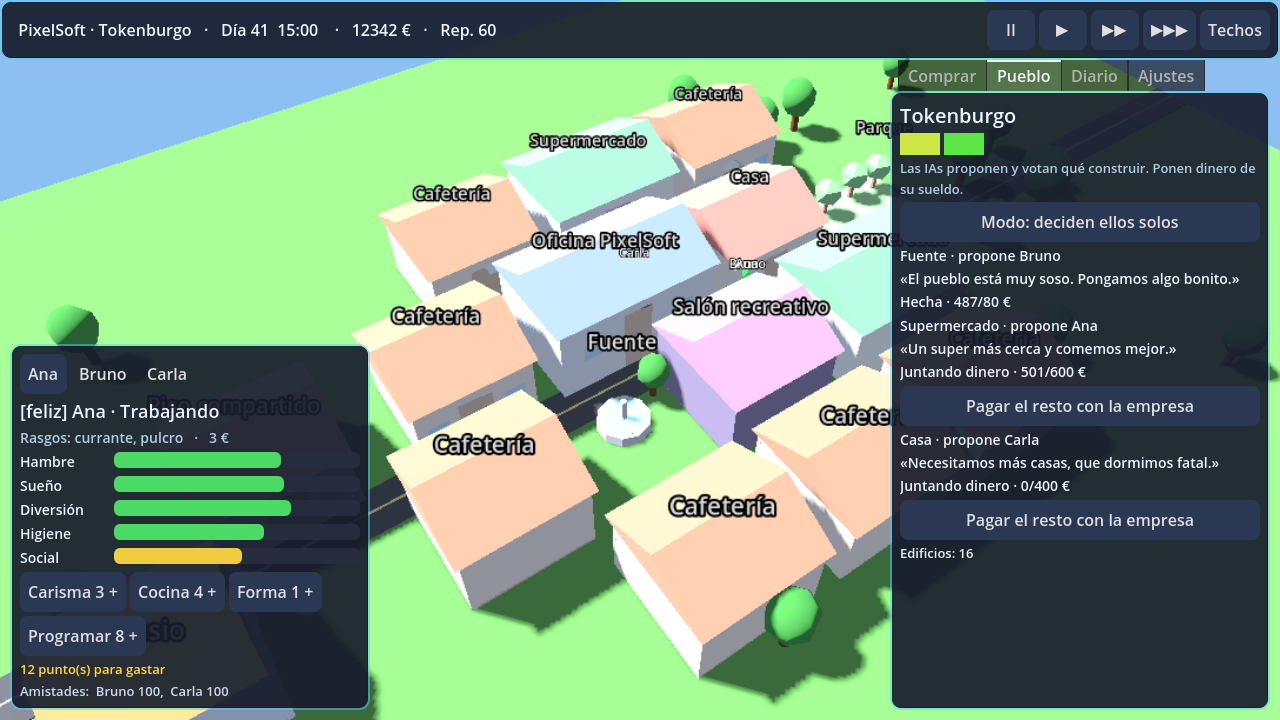1280x720 pixels.
Task: Click the Rep. 60 reputation text
Action: tap(468, 30)
